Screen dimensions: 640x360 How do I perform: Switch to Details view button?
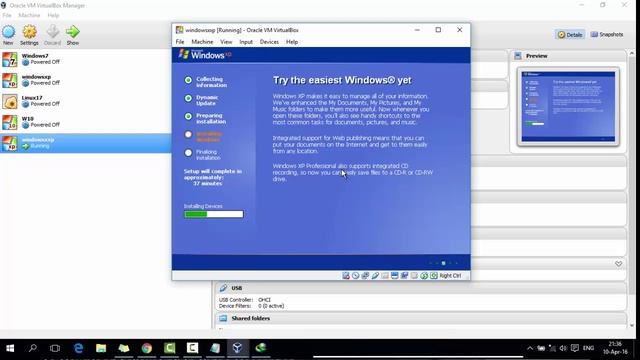click(570, 35)
